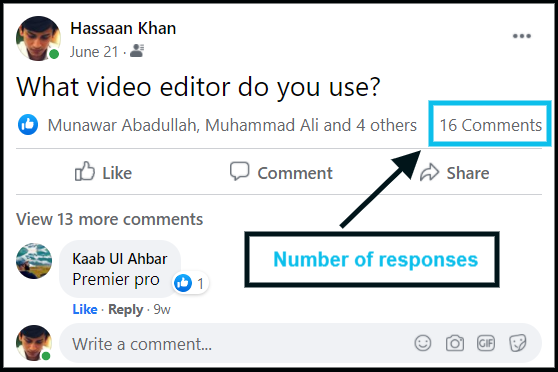The width and height of the screenshot is (558, 372).
Task: Click the friends audience icon beside June 21
Action: point(137,51)
